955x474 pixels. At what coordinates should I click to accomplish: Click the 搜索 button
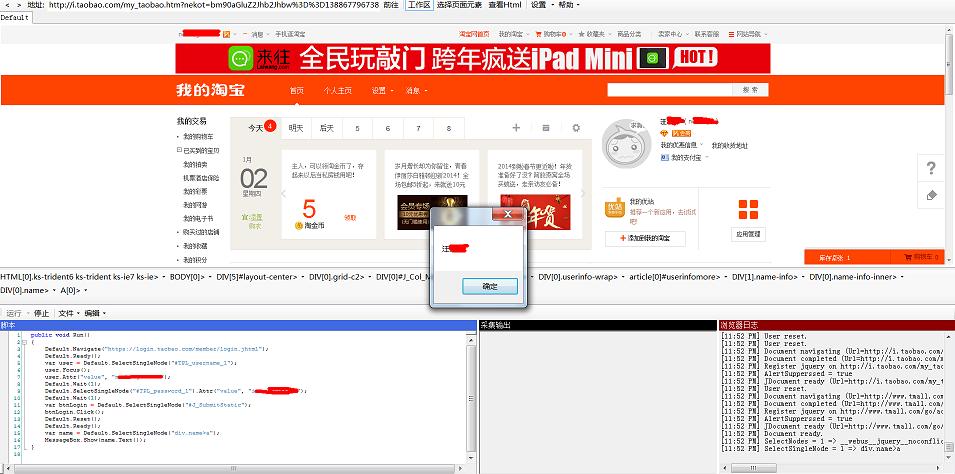pos(750,90)
